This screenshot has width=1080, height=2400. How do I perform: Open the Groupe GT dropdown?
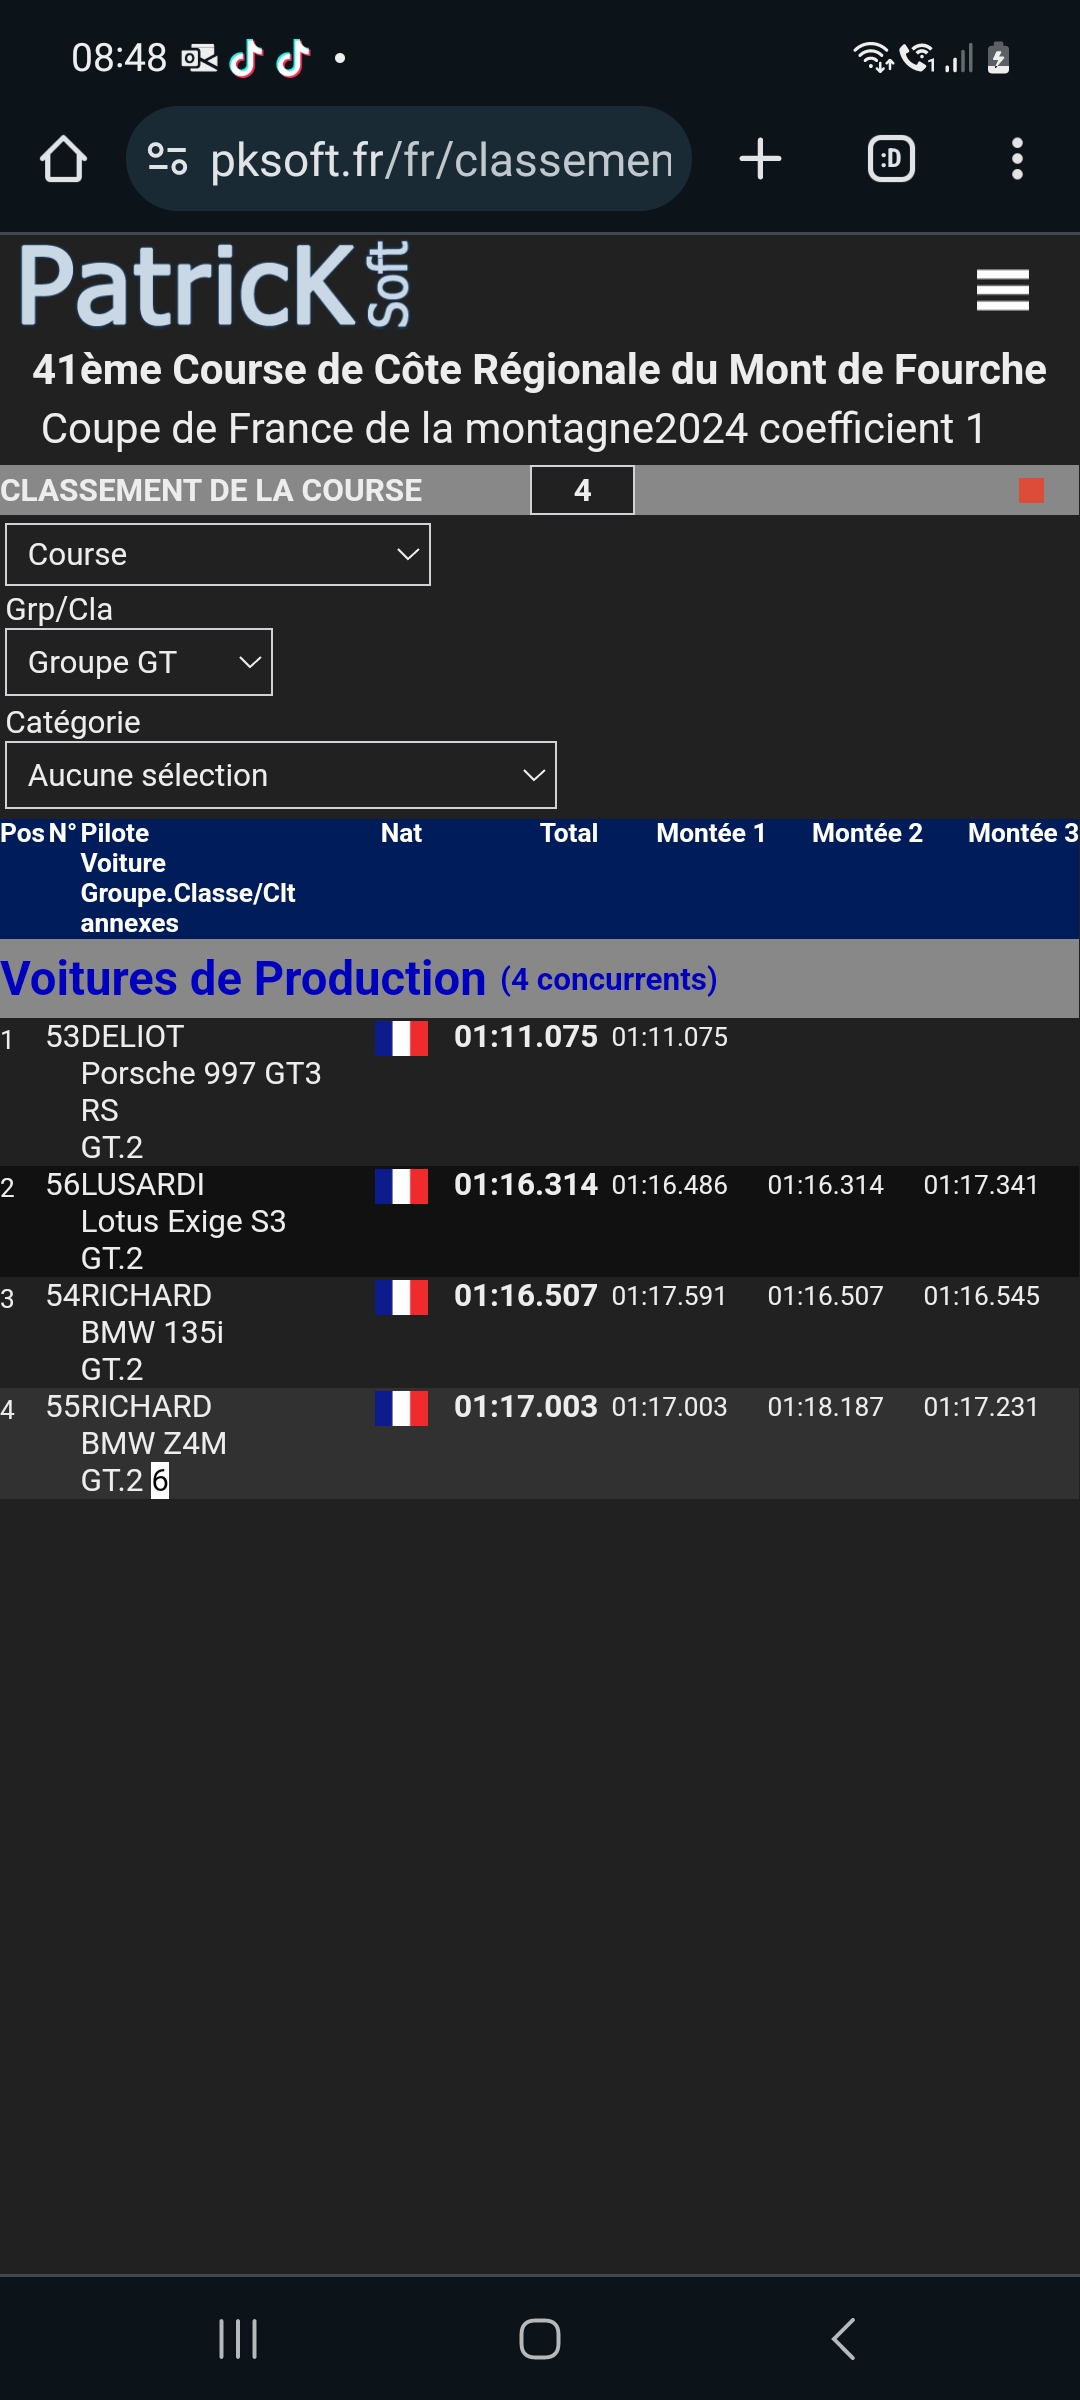tap(139, 662)
